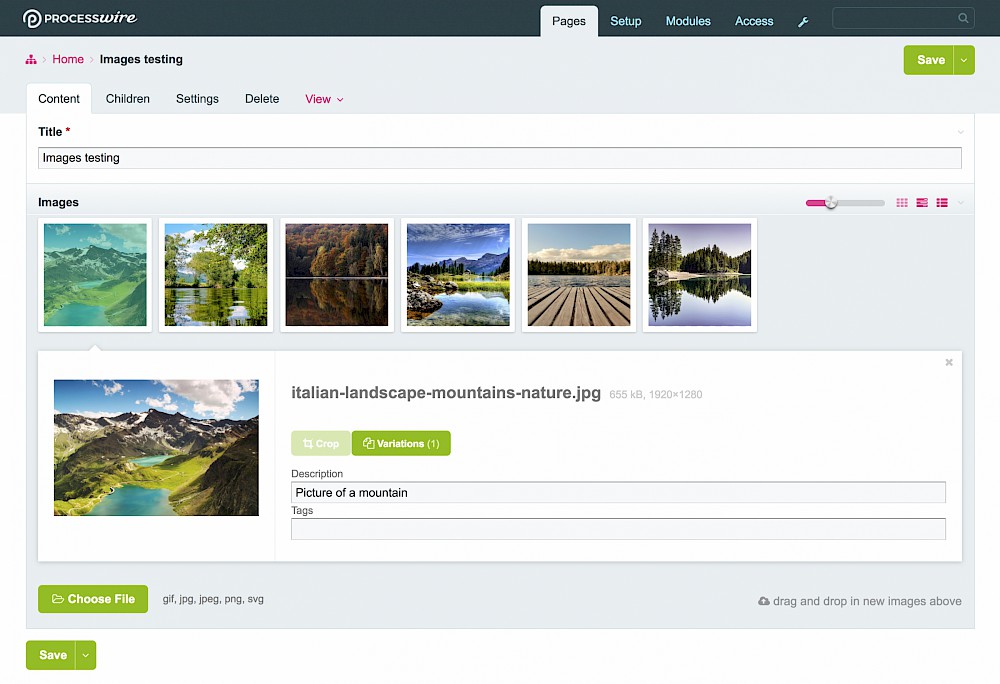Collapse the Images field header
The image size is (1000, 684).
(x=58, y=202)
